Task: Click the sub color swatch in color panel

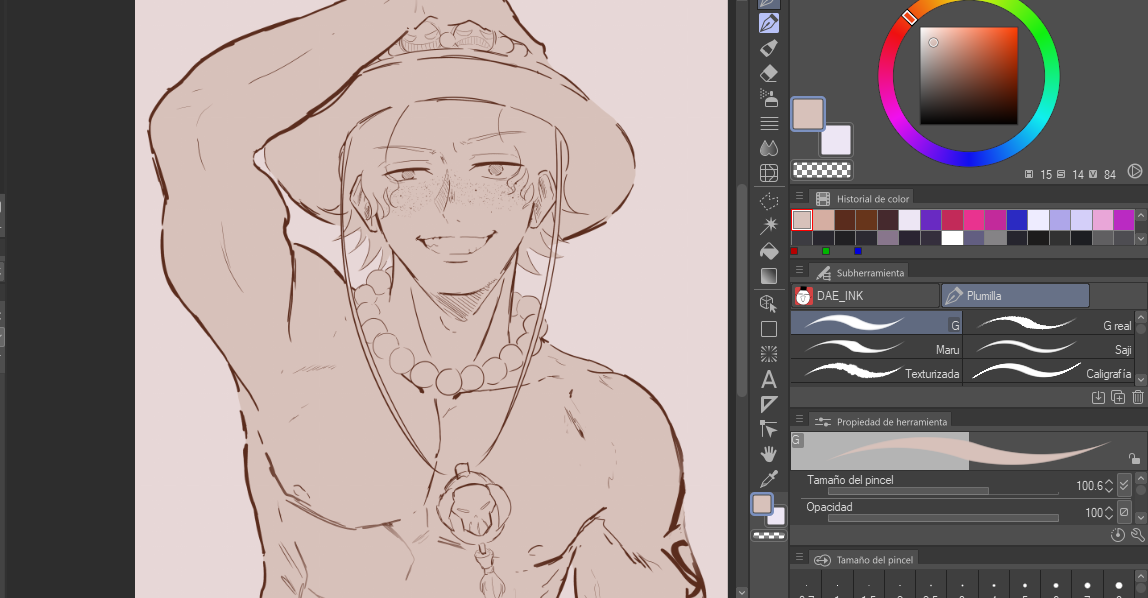Action: pos(835,140)
